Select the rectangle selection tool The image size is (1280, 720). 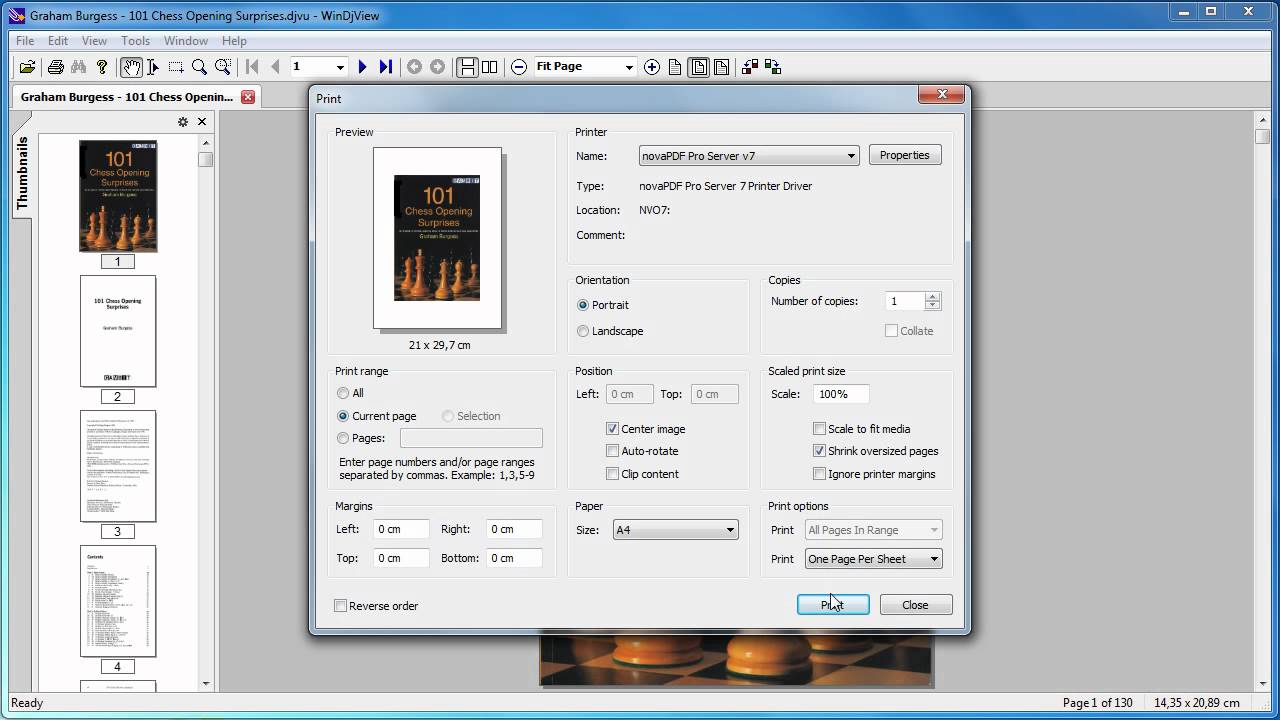point(176,67)
